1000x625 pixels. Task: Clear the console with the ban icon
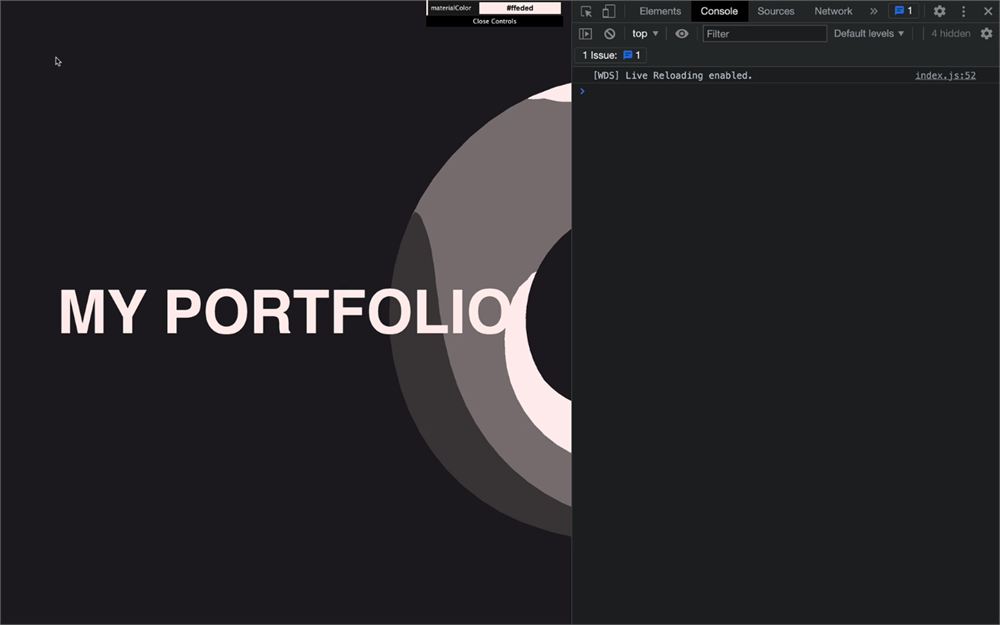(x=610, y=34)
